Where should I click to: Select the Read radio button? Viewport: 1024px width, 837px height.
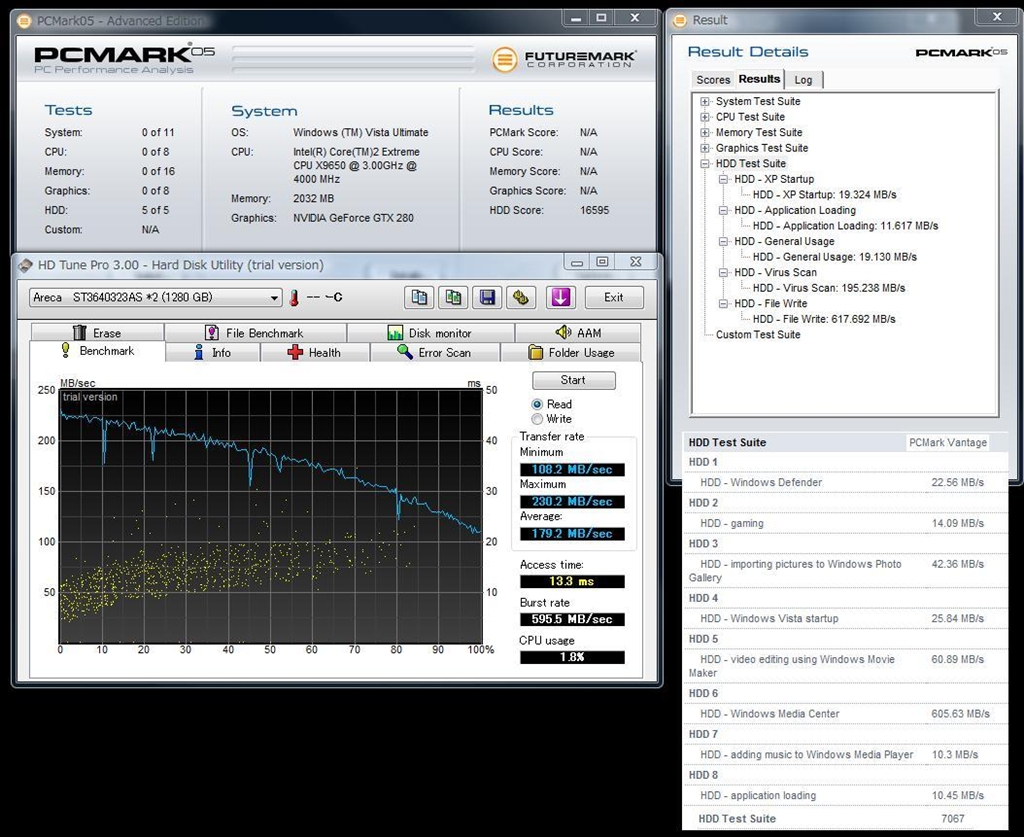(538, 404)
